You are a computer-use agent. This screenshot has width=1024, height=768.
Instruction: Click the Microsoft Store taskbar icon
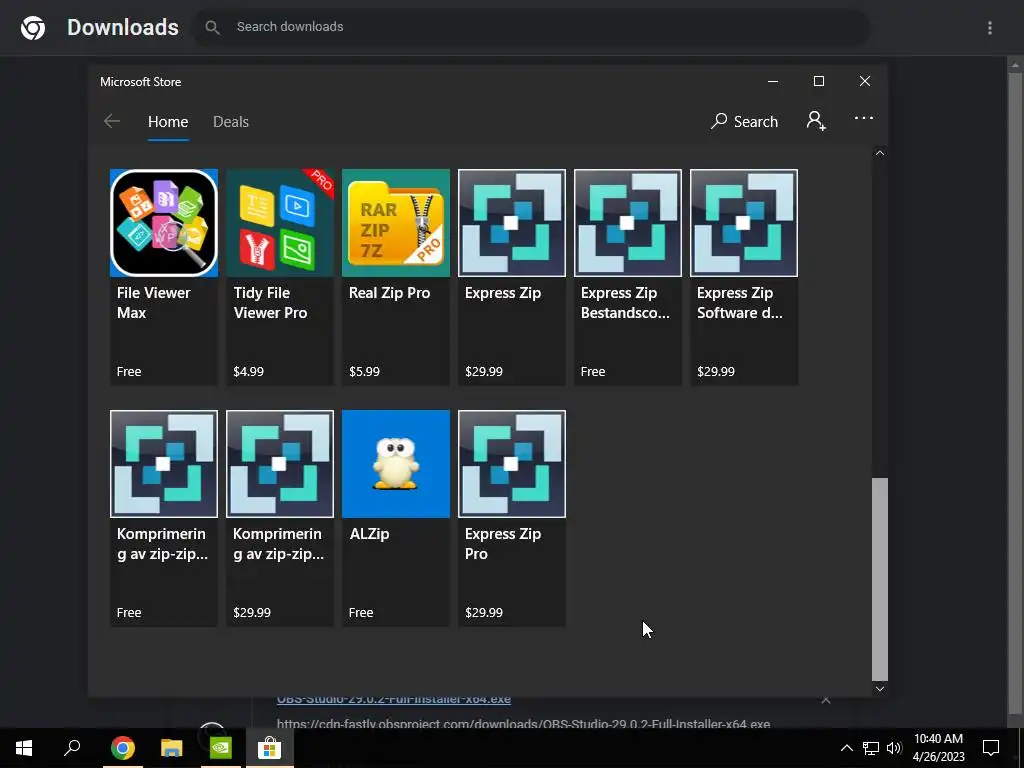(269, 748)
